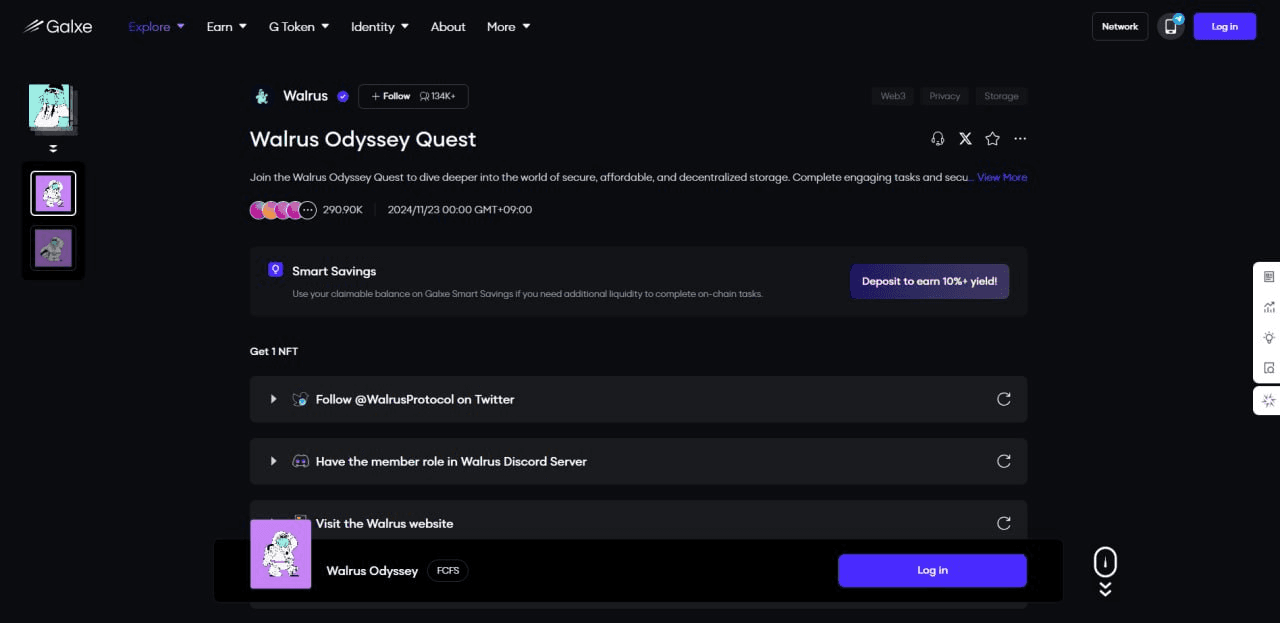The image size is (1280, 623).
Task: Click the double-chevron under the top-left thumbnail
Action: click(x=53, y=148)
